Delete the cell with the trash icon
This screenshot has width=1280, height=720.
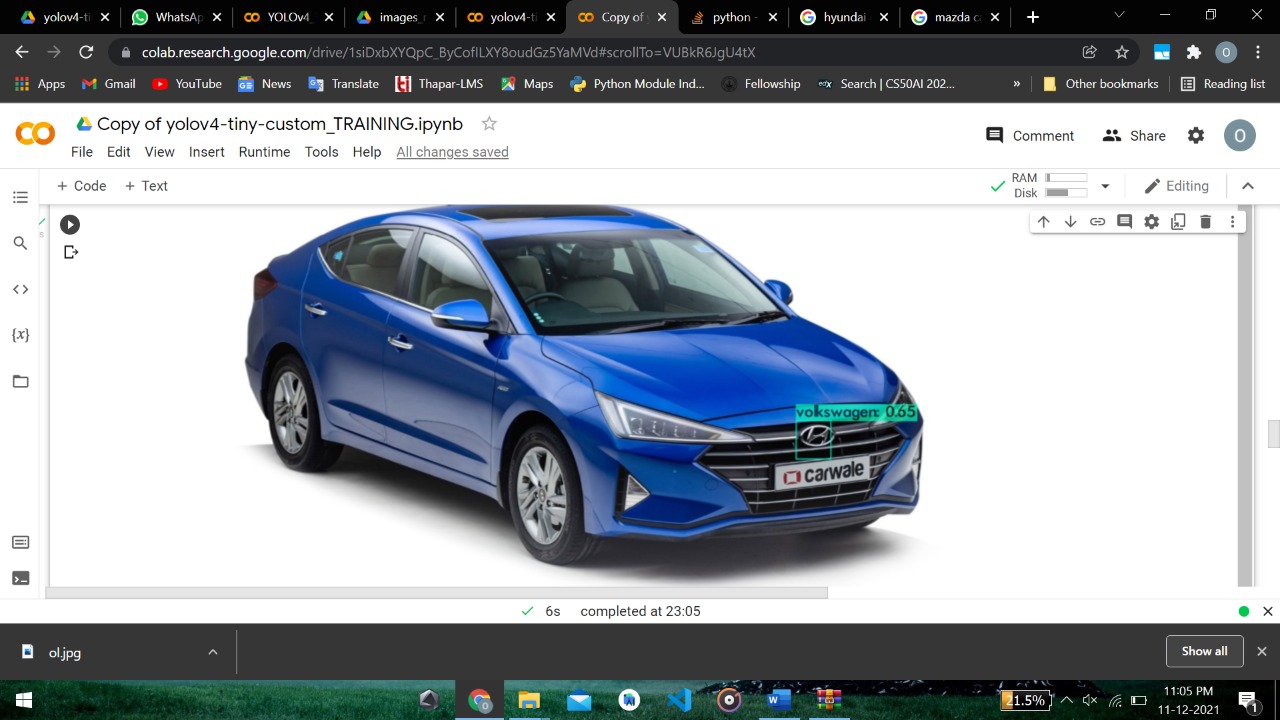click(x=1205, y=221)
